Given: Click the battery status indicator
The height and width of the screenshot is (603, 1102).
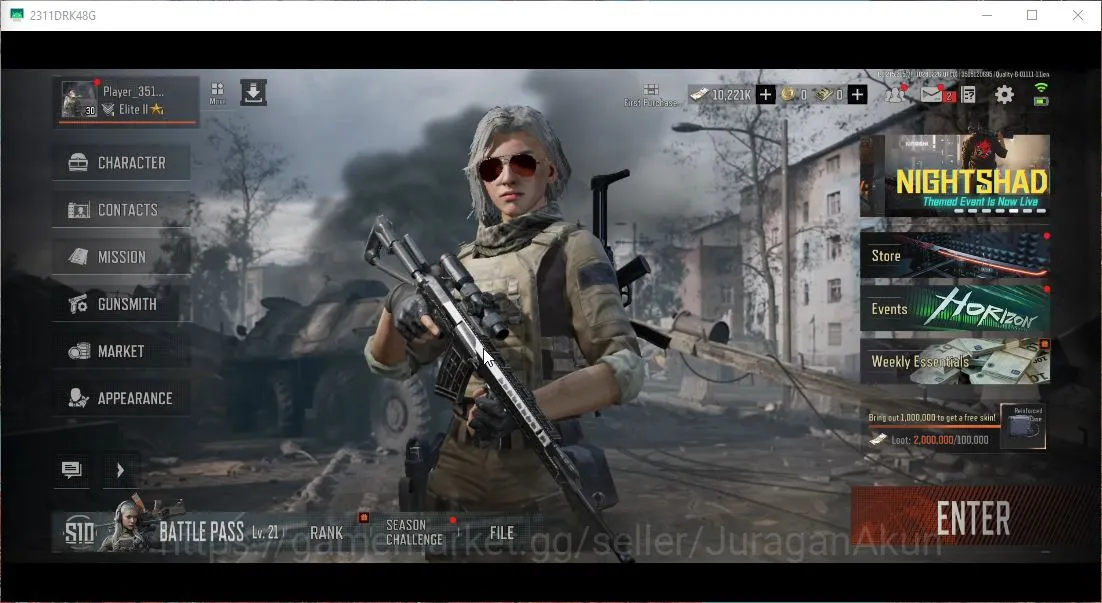Looking at the screenshot, I should click(x=1041, y=101).
